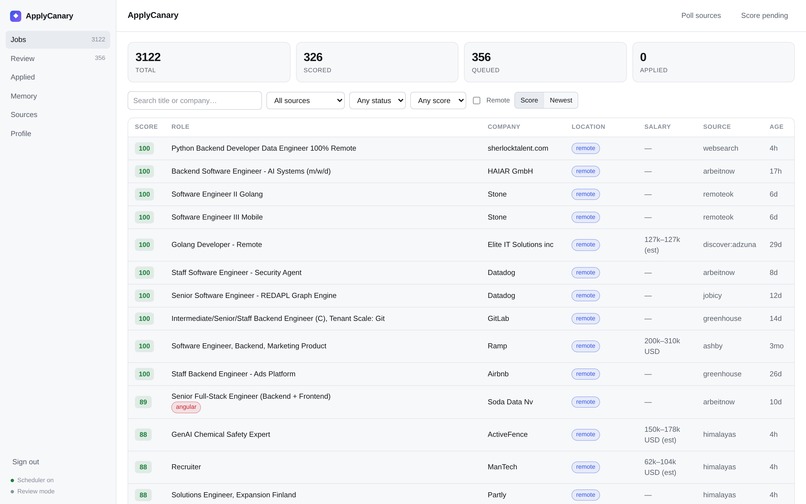This screenshot has height=504, width=806.
Task: Click Score pending button
Action: 764,15
